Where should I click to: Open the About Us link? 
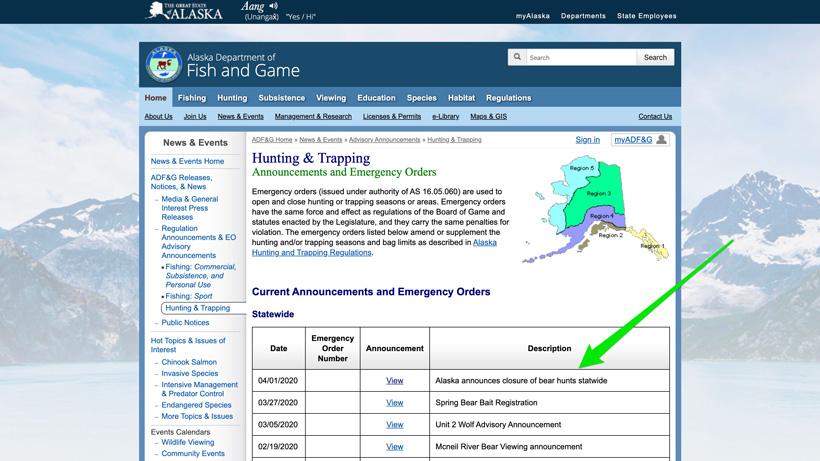coord(158,117)
